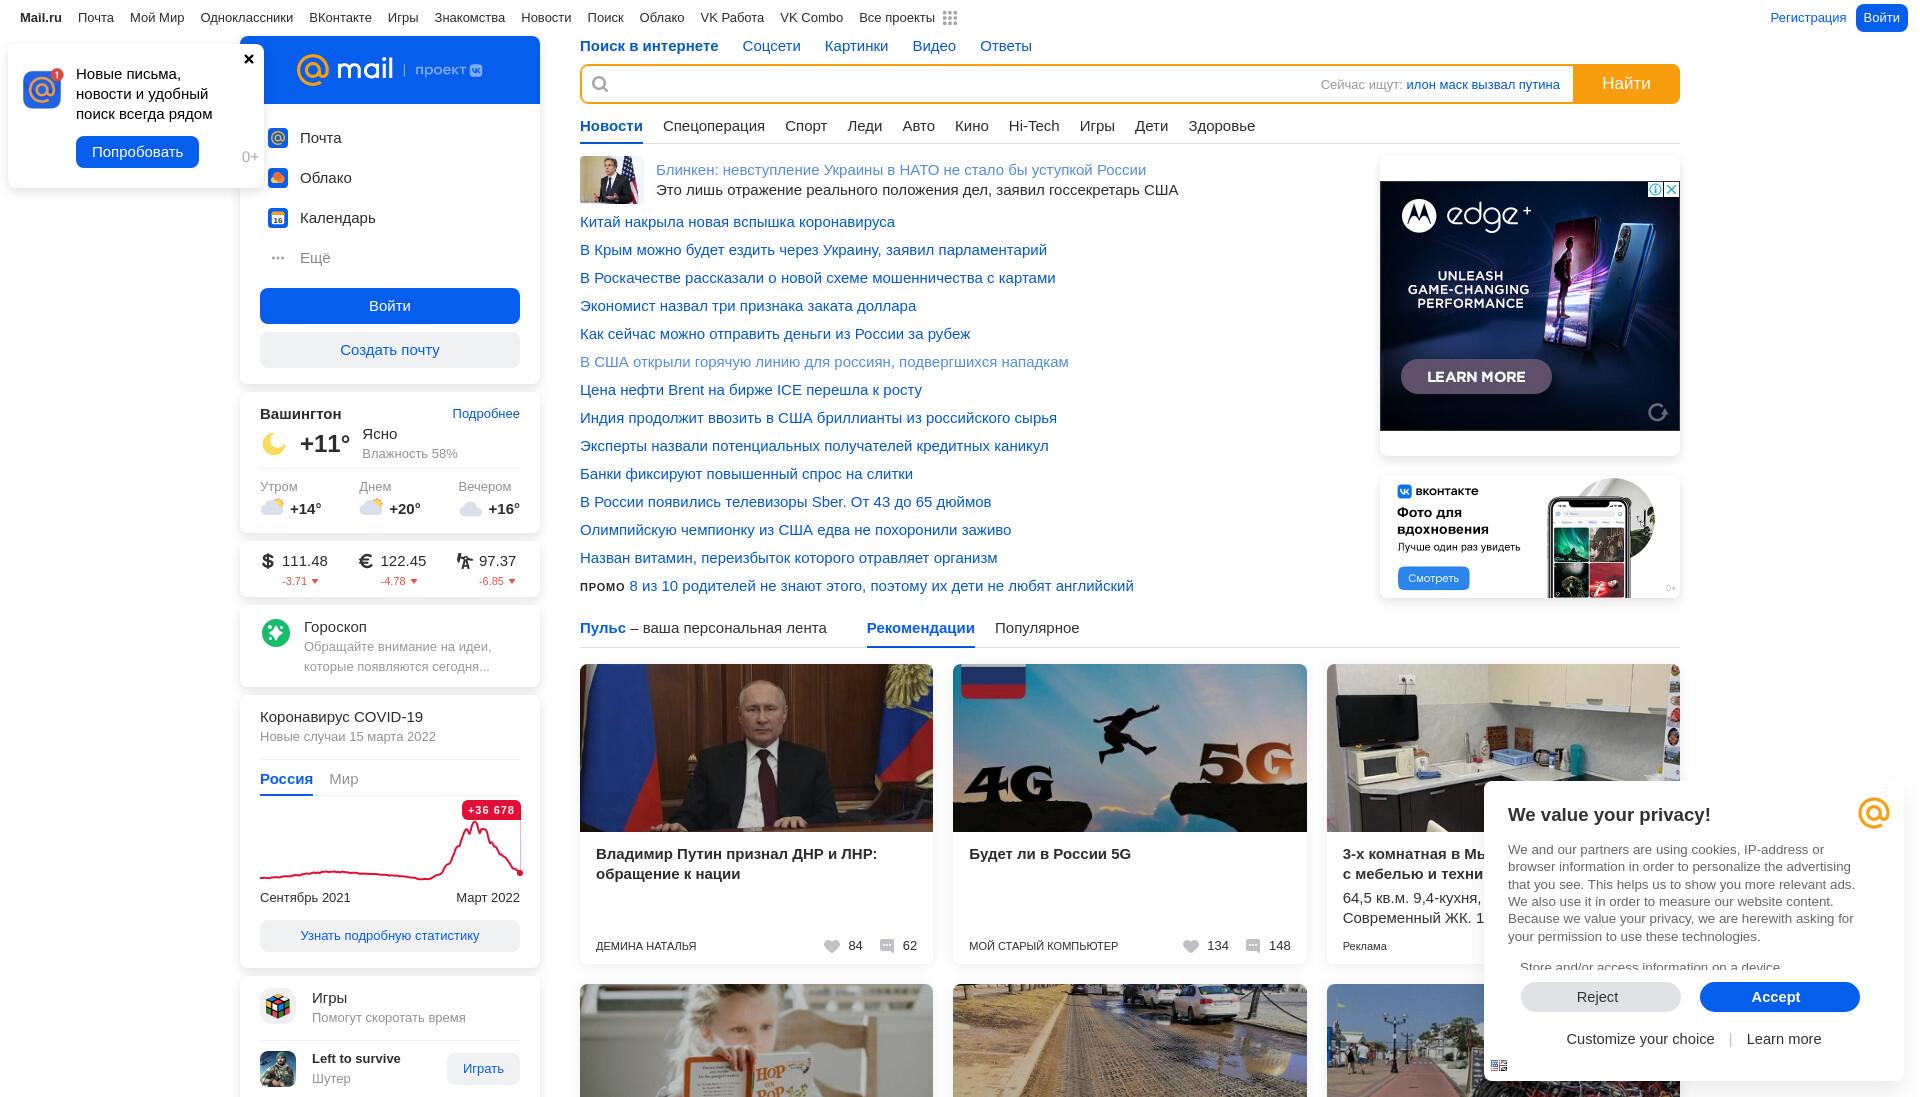Open the trending илон маск query link
This screenshot has width=1920, height=1097.
pyautogui.click(x=1482, y=85)
